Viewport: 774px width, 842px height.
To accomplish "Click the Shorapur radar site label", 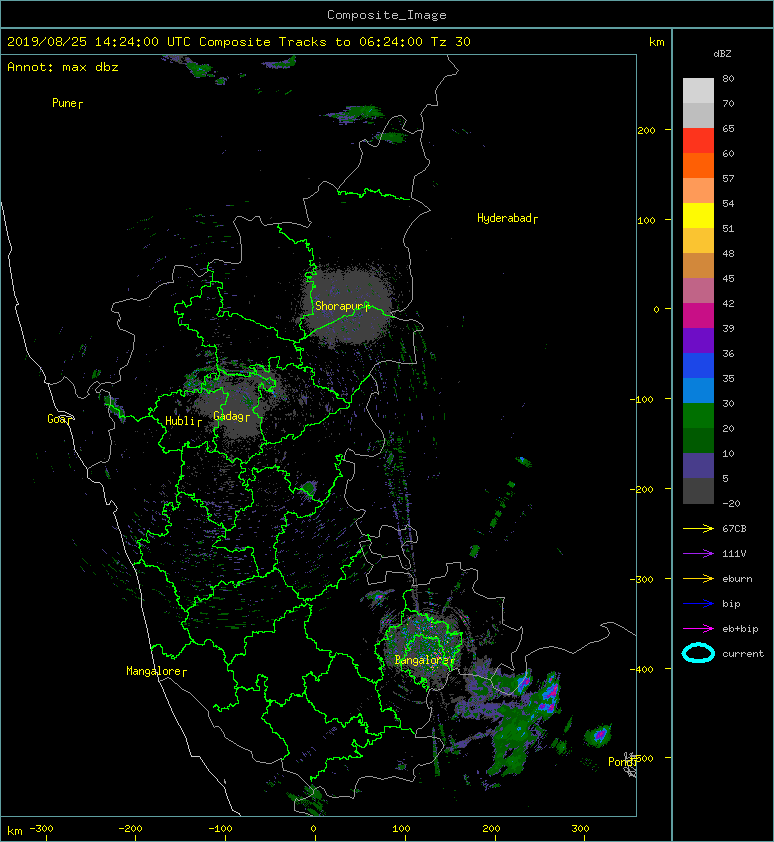I will (342, 306).
